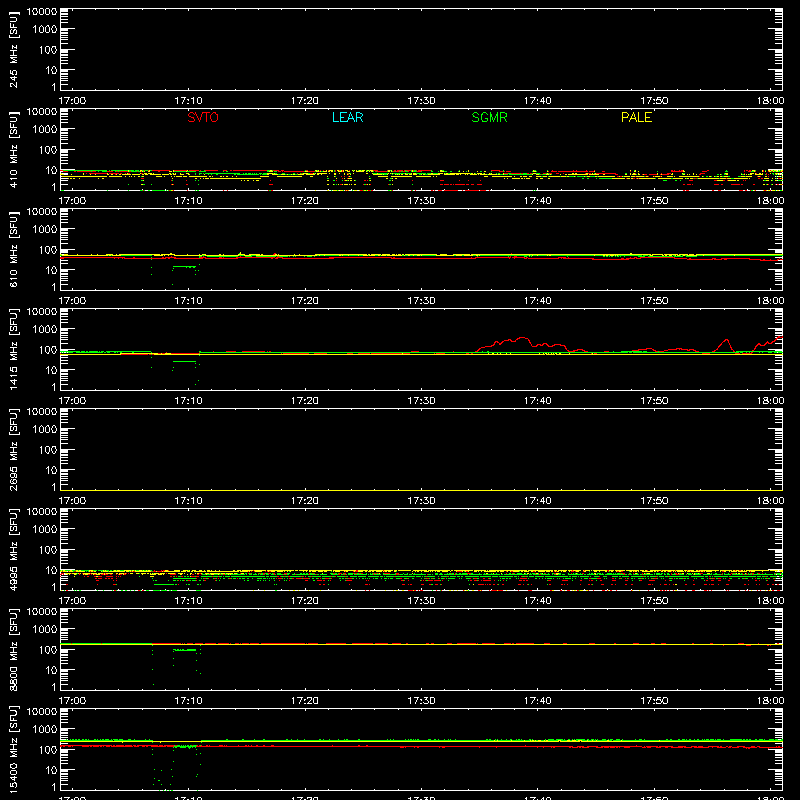Click green SGMR dip segment in 8800 MHz plot
800x800 pixels.
pyautogui.click(x=184, y=650)
